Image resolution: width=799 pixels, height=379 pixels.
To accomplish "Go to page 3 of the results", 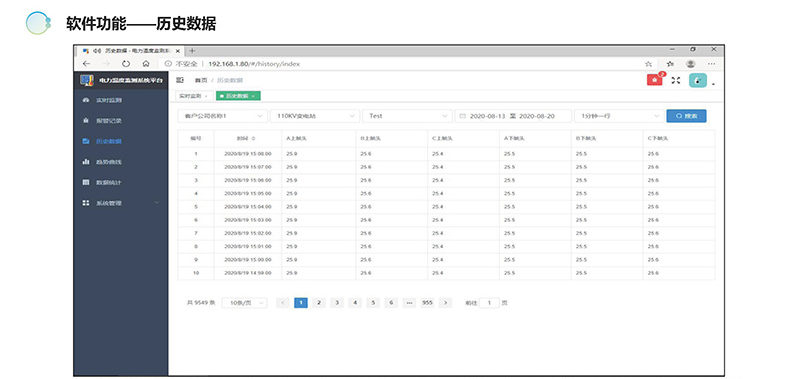I will 337,303.
